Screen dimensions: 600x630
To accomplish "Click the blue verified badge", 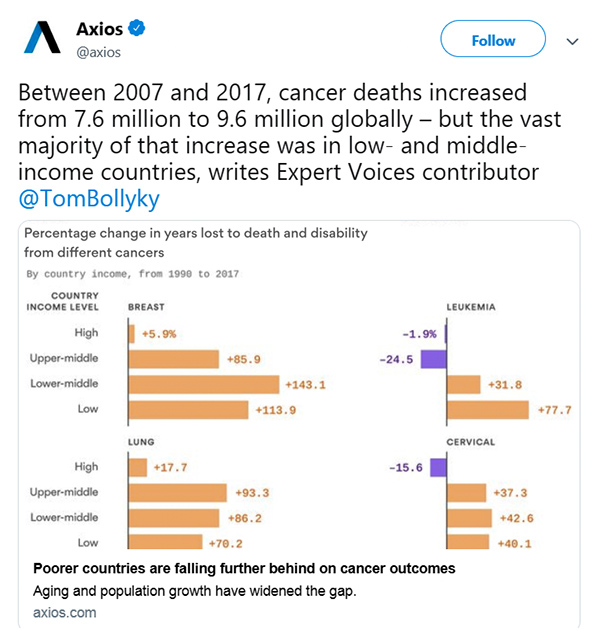I will tap(137, 28).
